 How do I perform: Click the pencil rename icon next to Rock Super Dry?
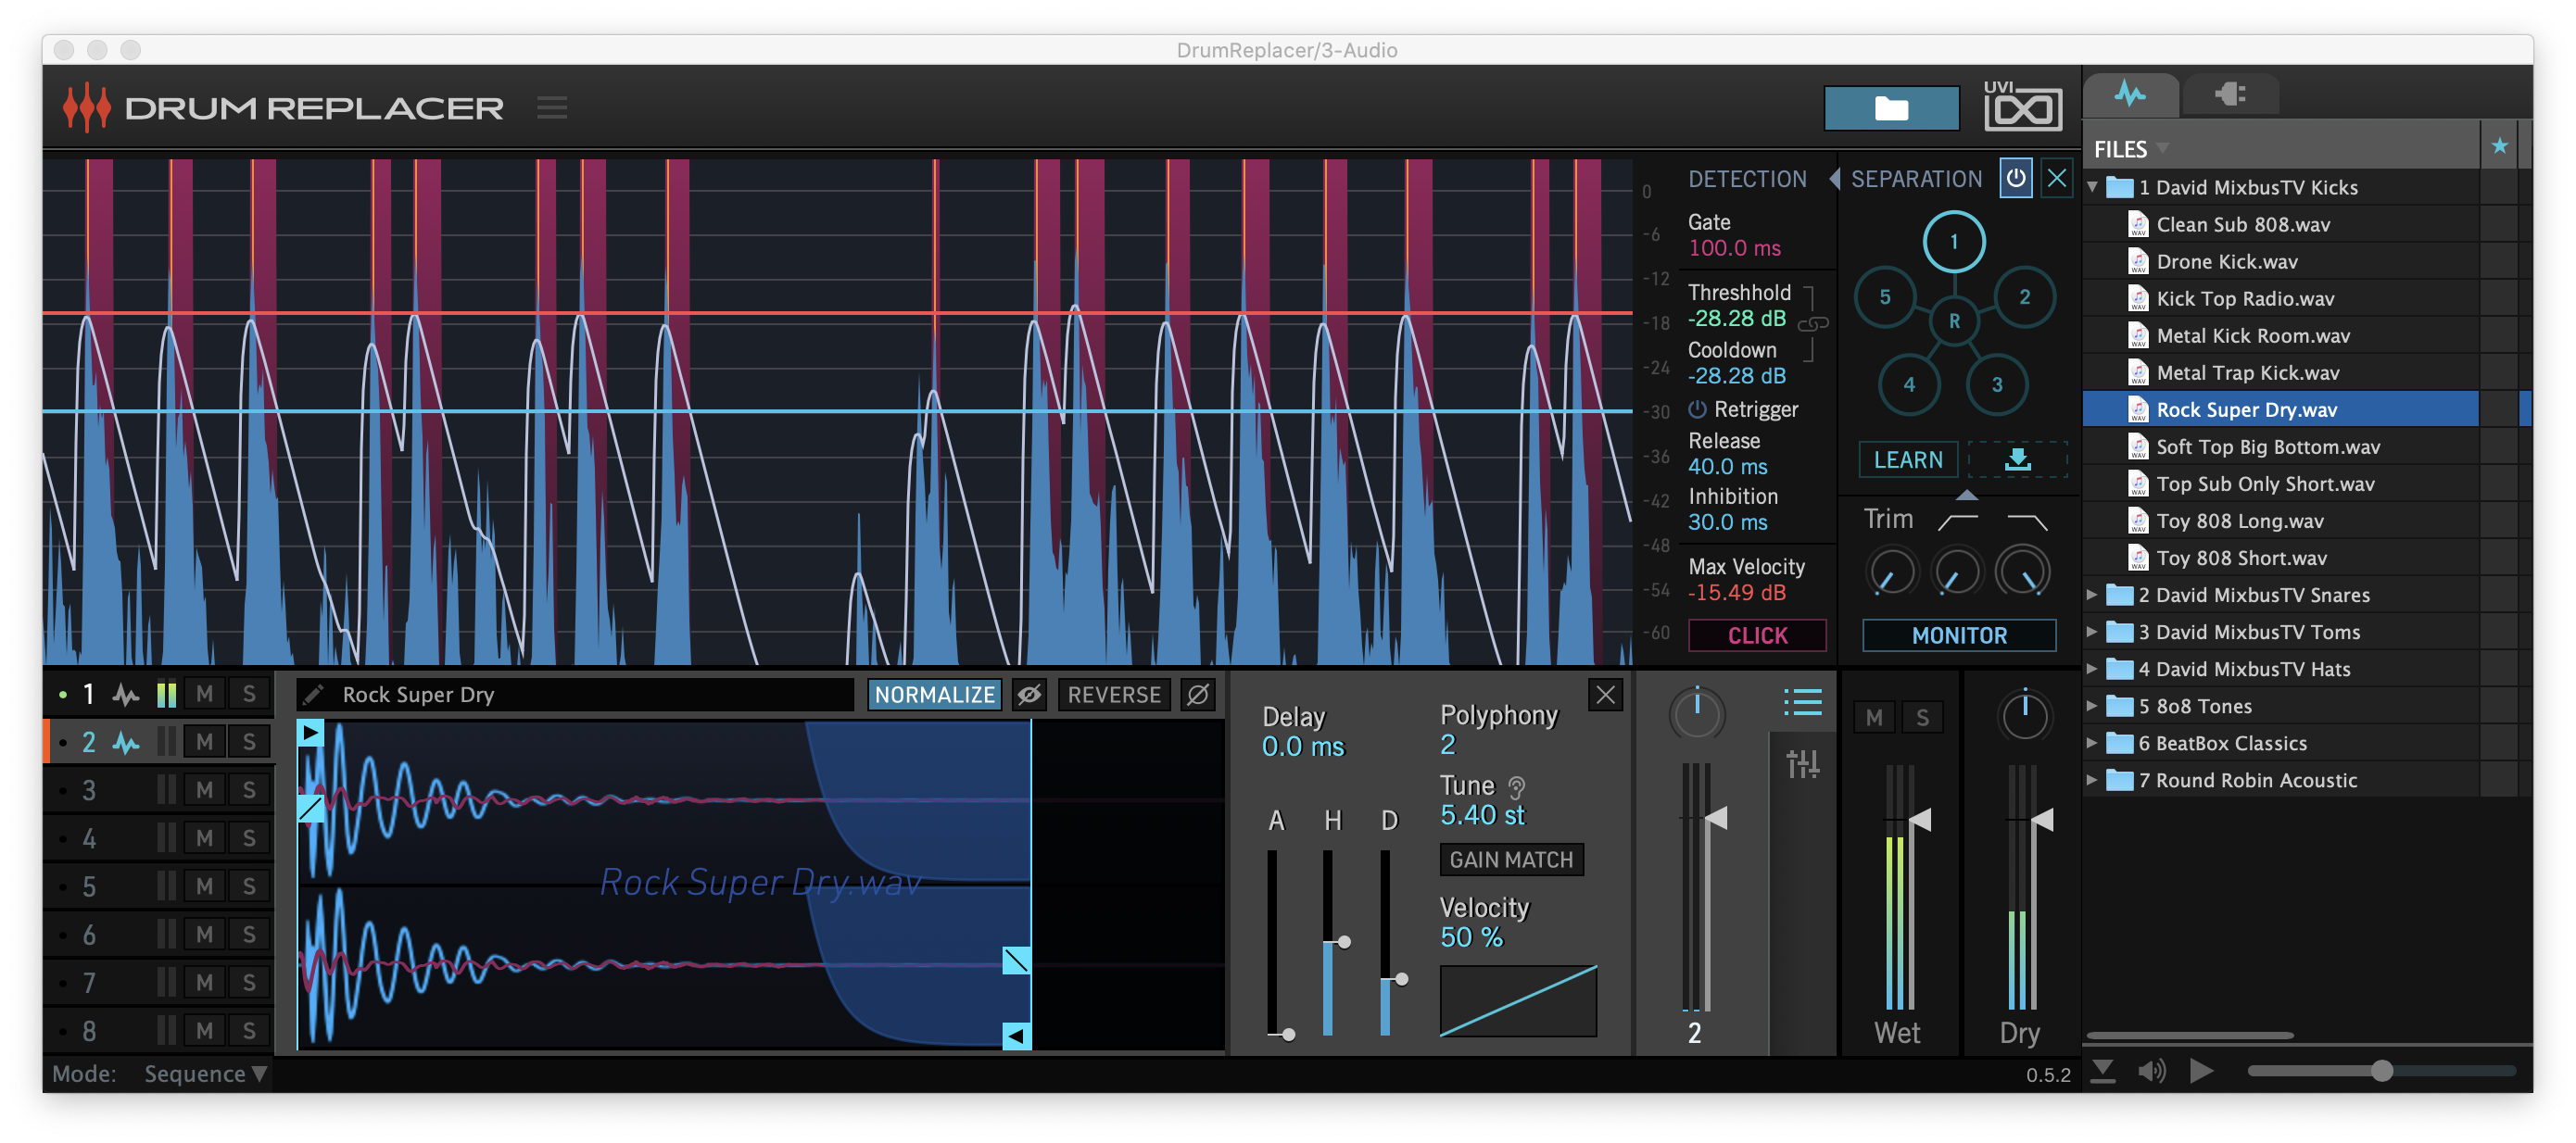point(315,694)
